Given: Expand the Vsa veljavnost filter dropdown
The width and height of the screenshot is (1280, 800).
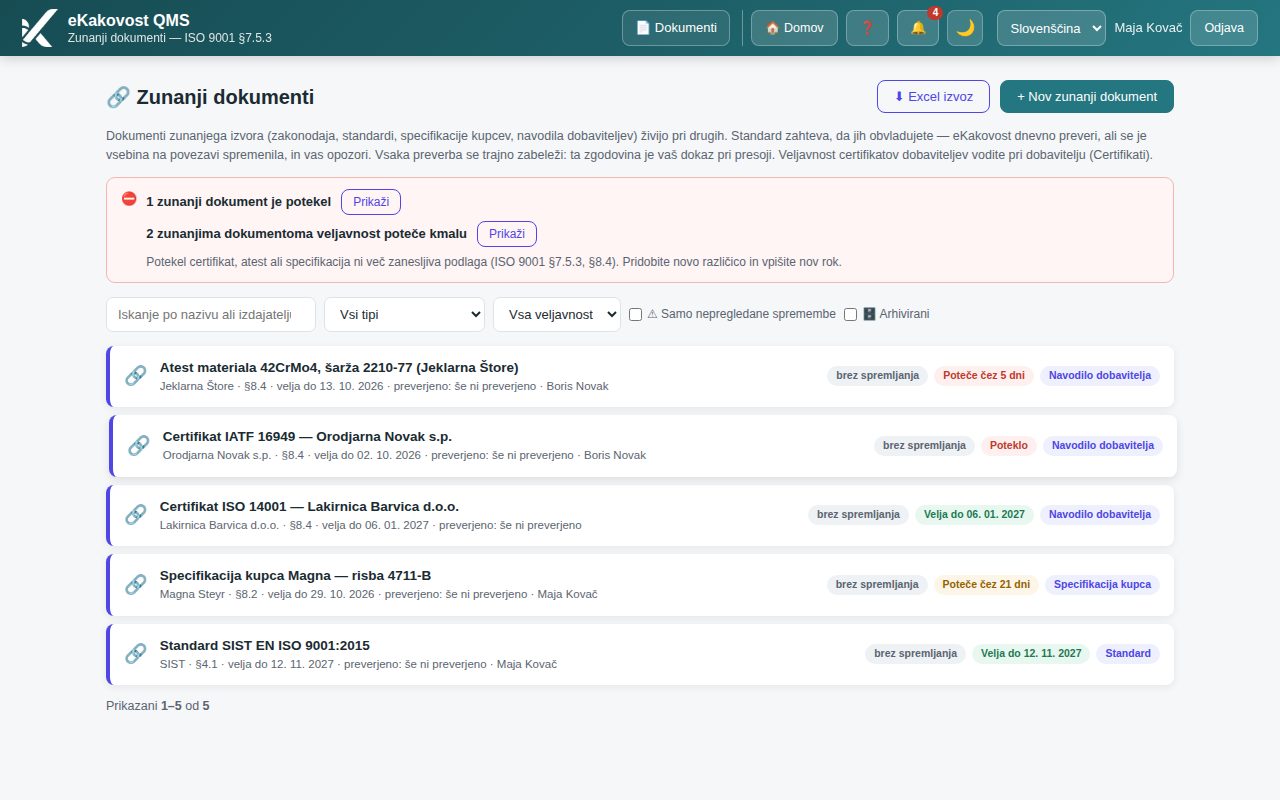Looking at the screenshot, I should pos(557,314).
